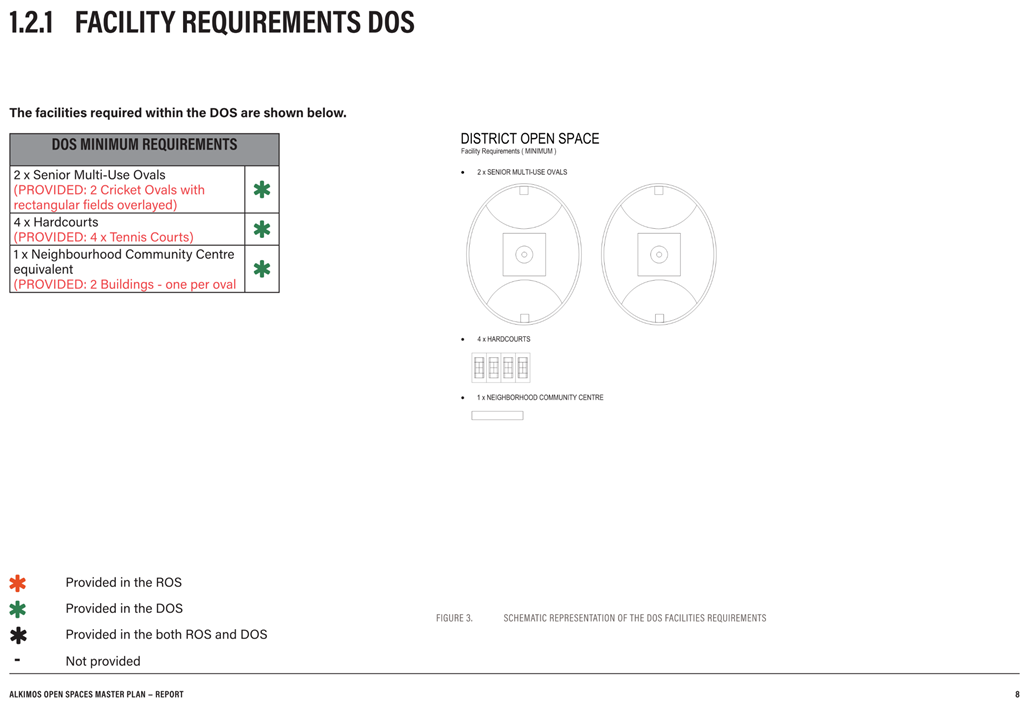Image resolution: width=1029 pixels, height=702 pixels.
Task: Click the legend text "Provided in the DOS"
Action: (124, 609)
